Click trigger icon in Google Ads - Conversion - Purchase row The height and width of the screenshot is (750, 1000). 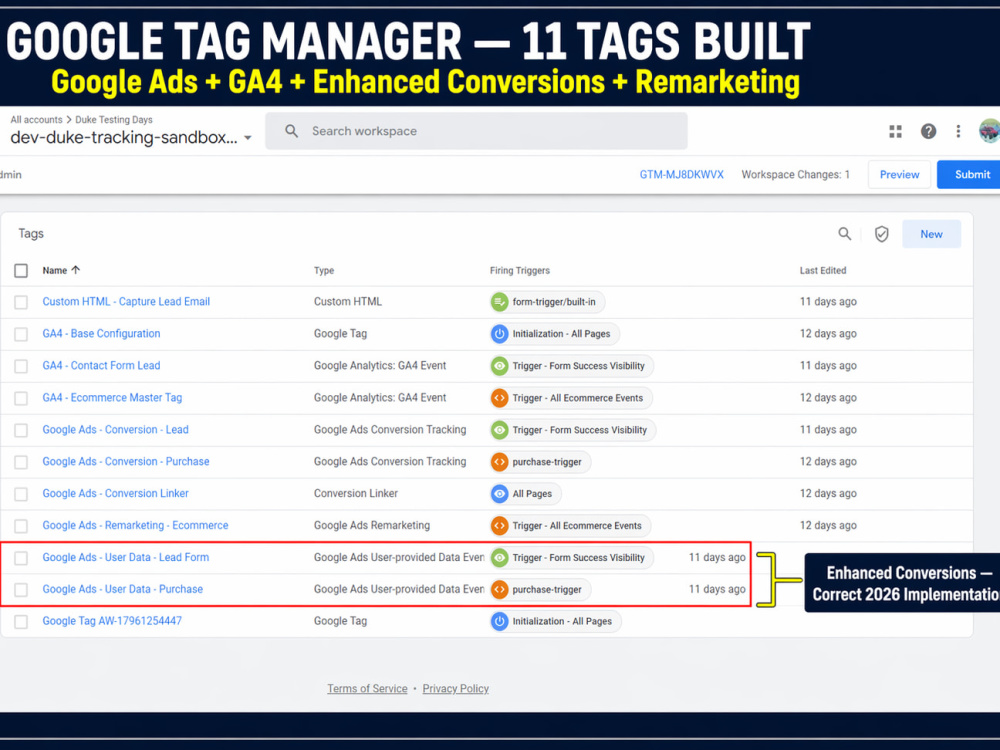coord(499,462)
